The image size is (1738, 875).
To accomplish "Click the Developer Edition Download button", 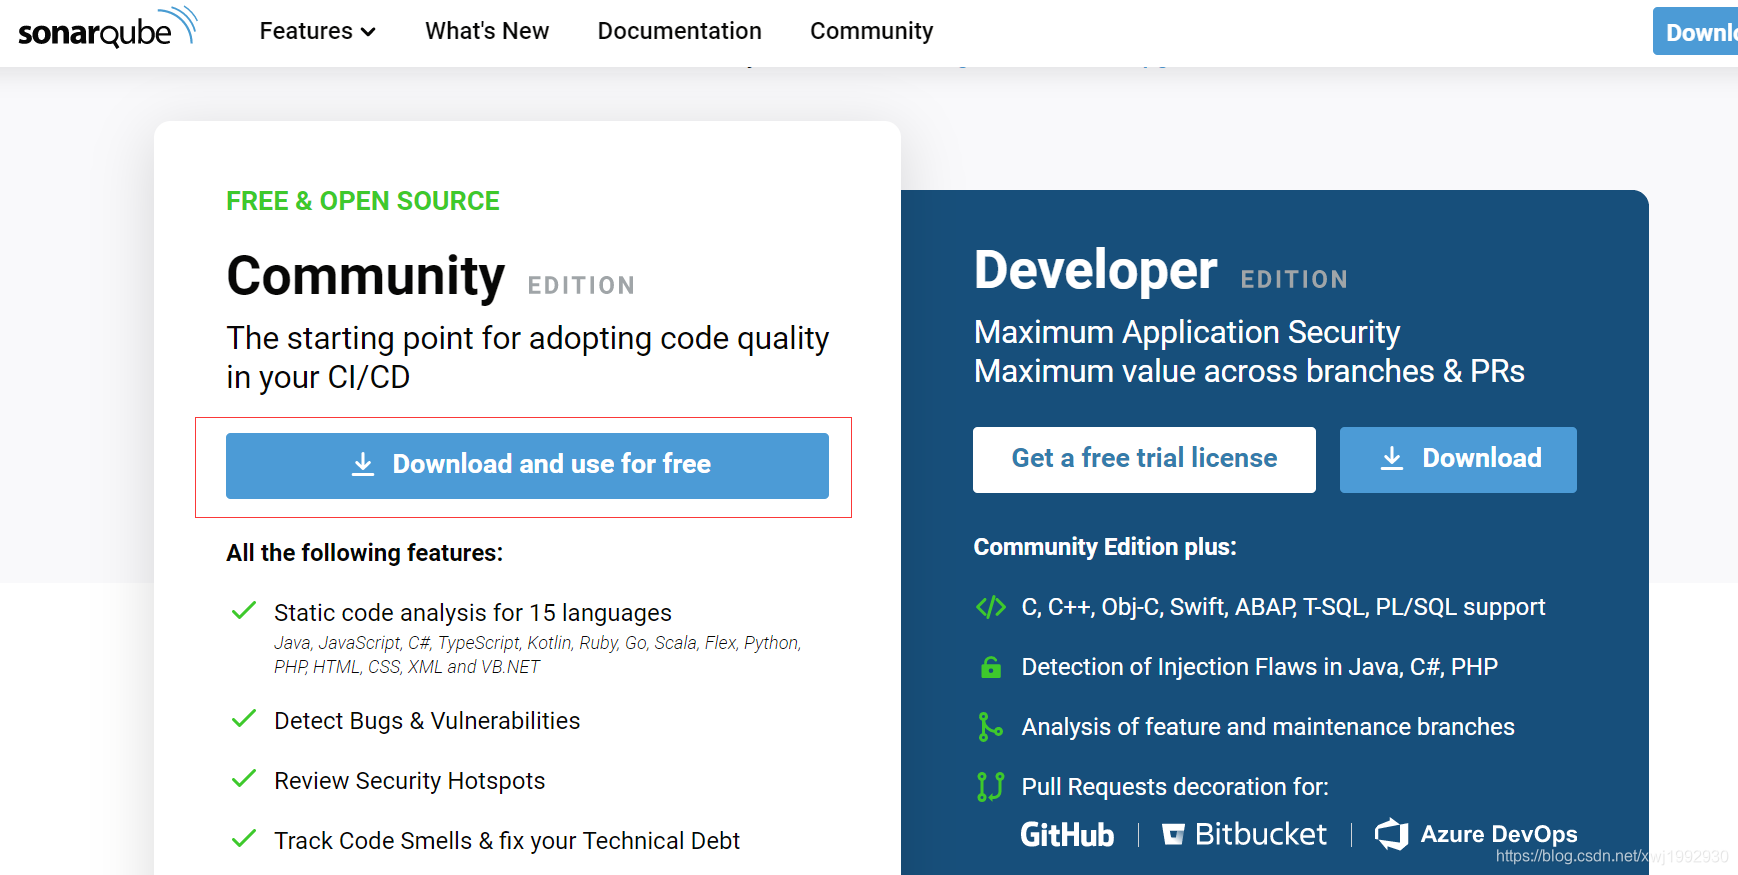I will coord(1458,459).
